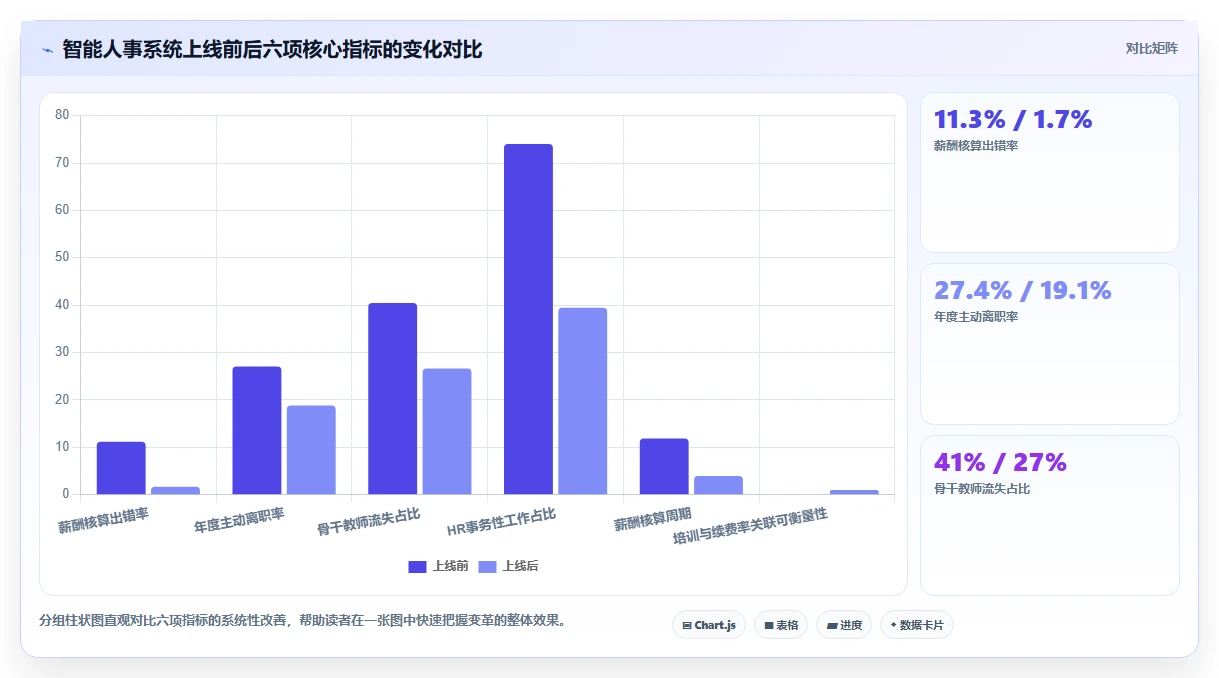The height and width of the screenshot is (678, 1219).
Task: Click the 薪酬核算出错率 card caption
Action: (976, 146)
